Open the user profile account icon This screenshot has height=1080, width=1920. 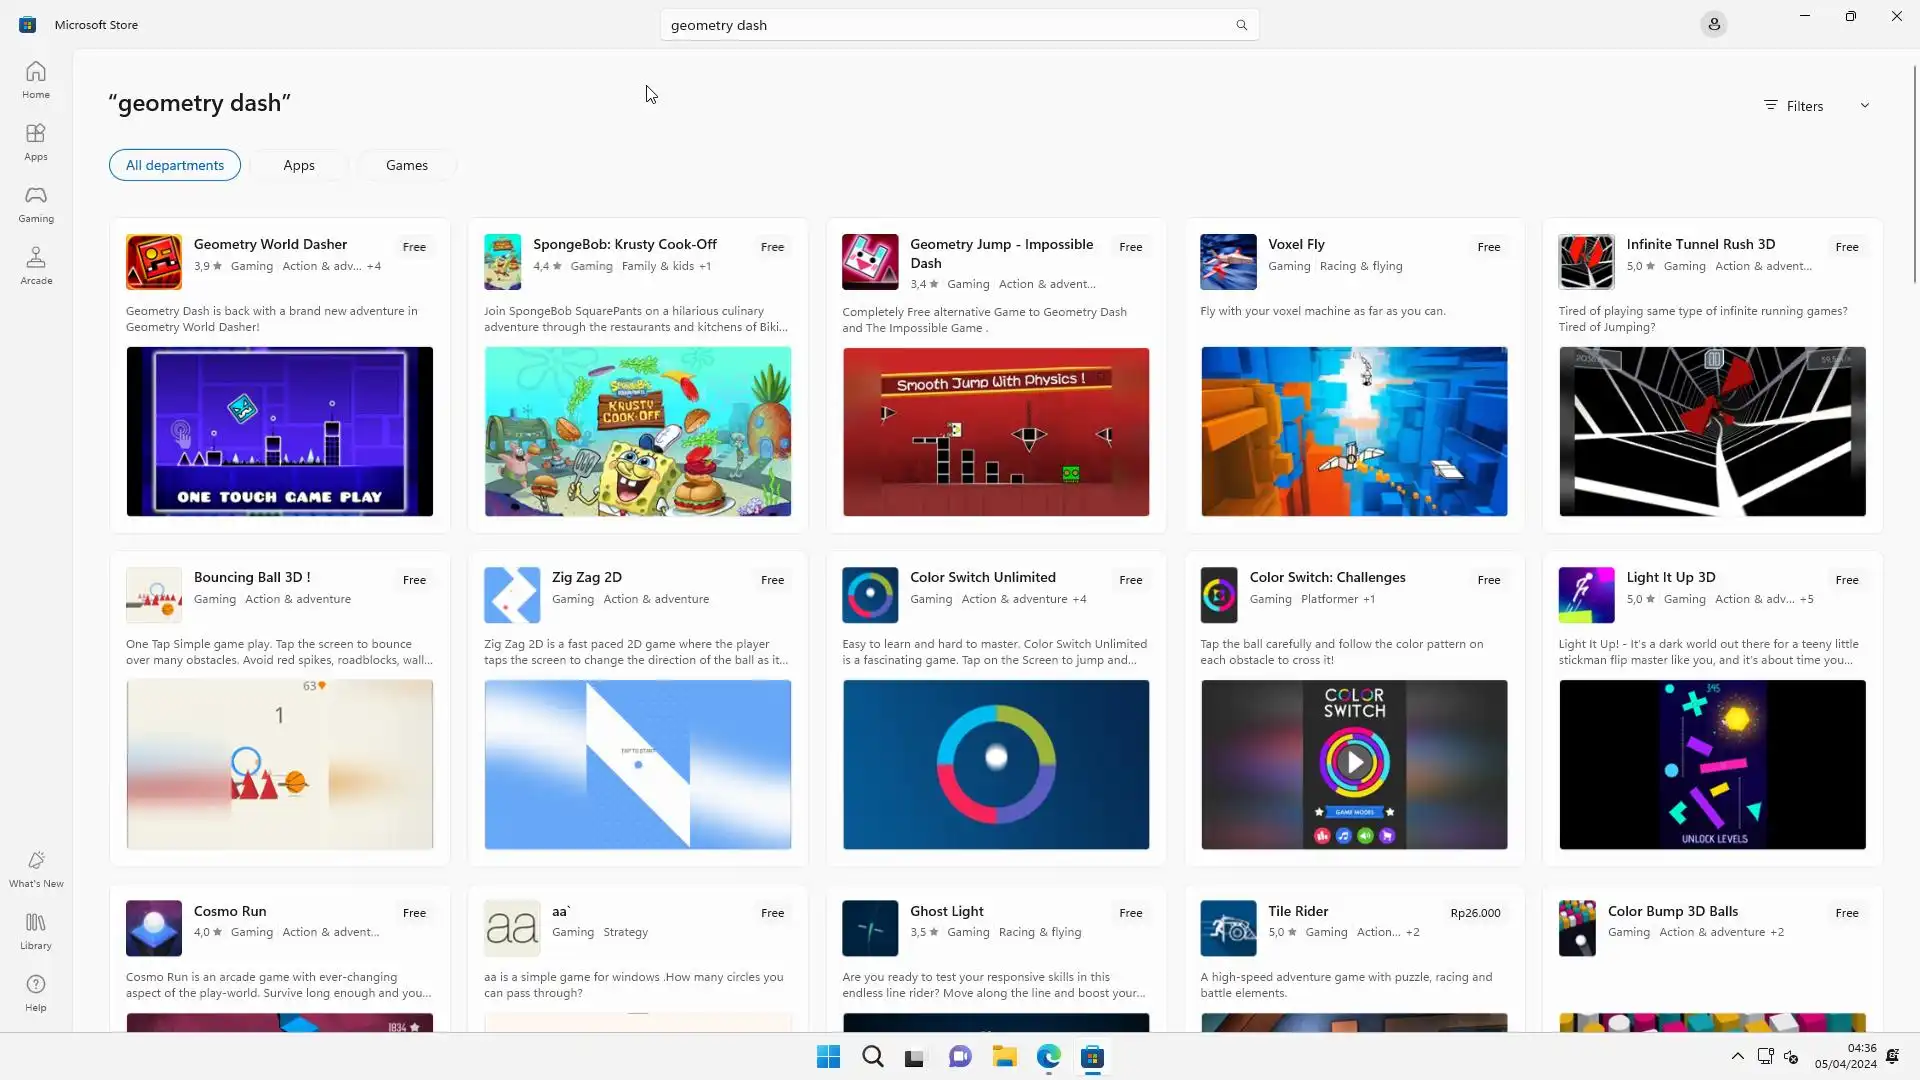[x=1713, y=24]
